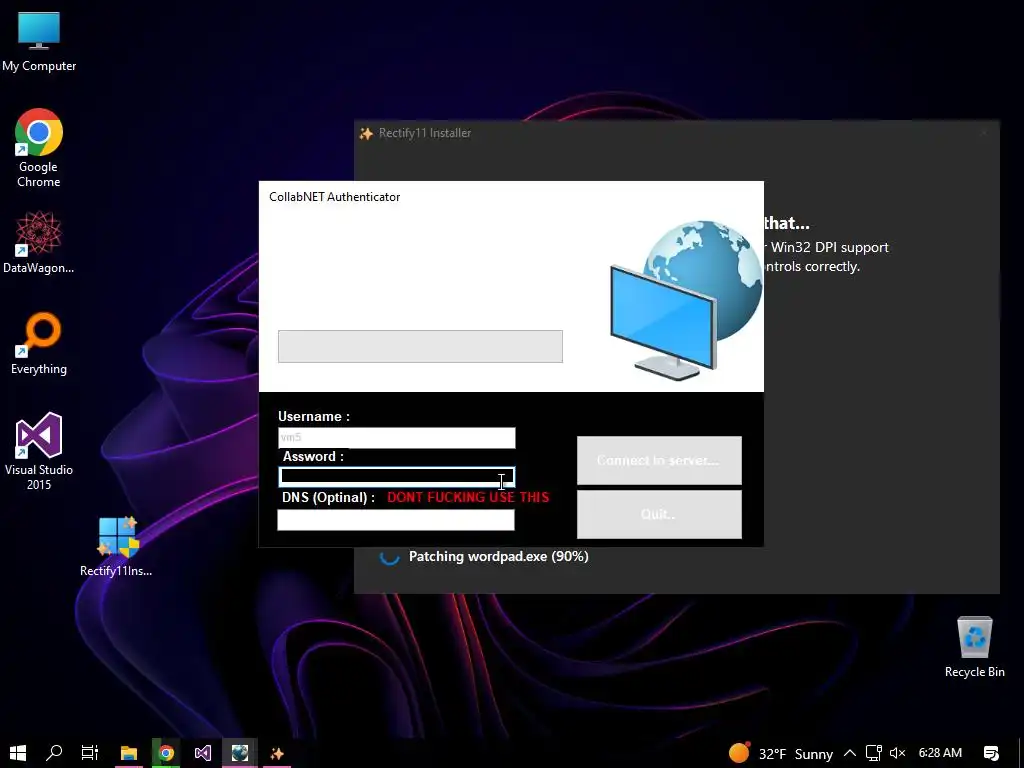Select the Rectify11Ins... desktop file icon

click(116, 546)
